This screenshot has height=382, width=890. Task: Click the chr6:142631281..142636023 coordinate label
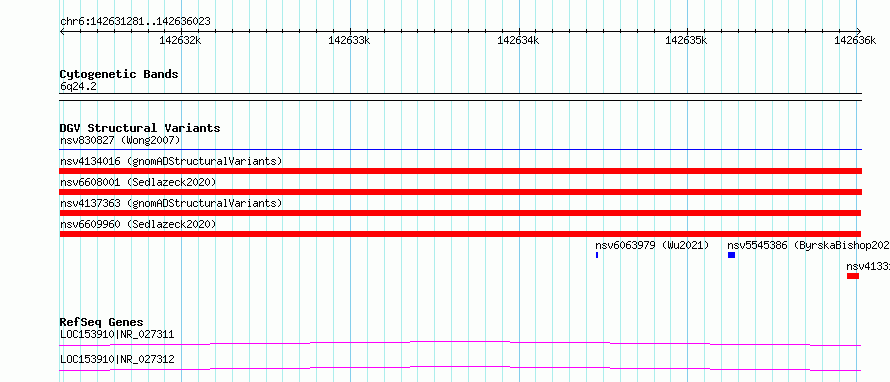(135, 22)
